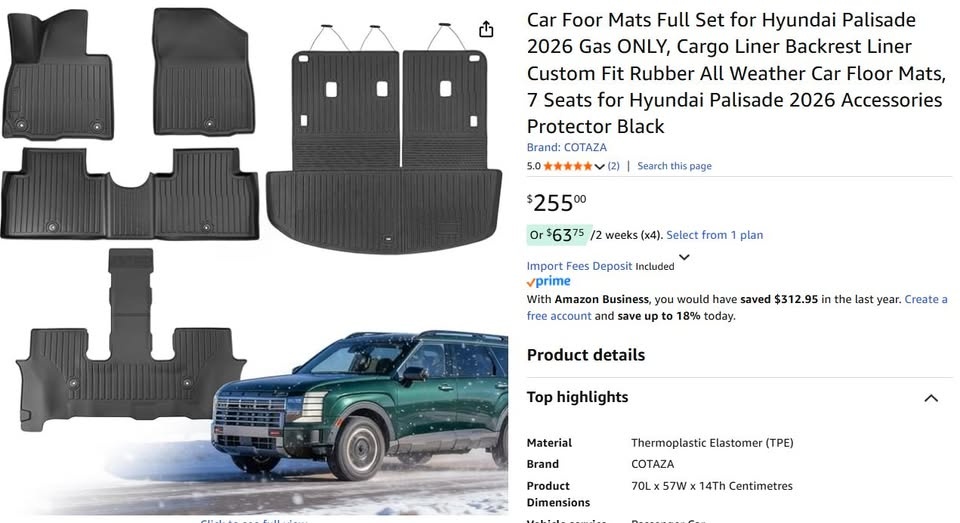Click the five-star rating icons
Viewport: 960px width, 523px height.
pos(568,166)
